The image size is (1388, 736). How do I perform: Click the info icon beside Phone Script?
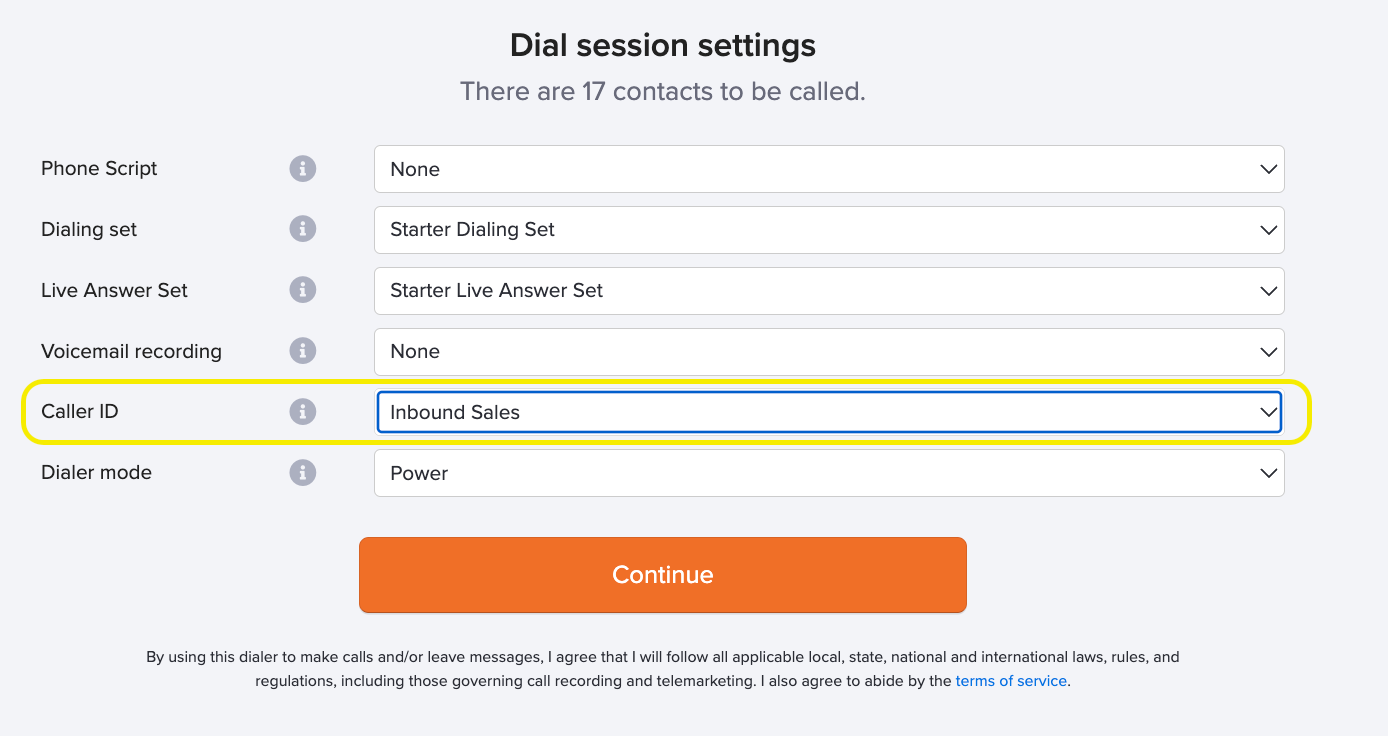[303, 169]
